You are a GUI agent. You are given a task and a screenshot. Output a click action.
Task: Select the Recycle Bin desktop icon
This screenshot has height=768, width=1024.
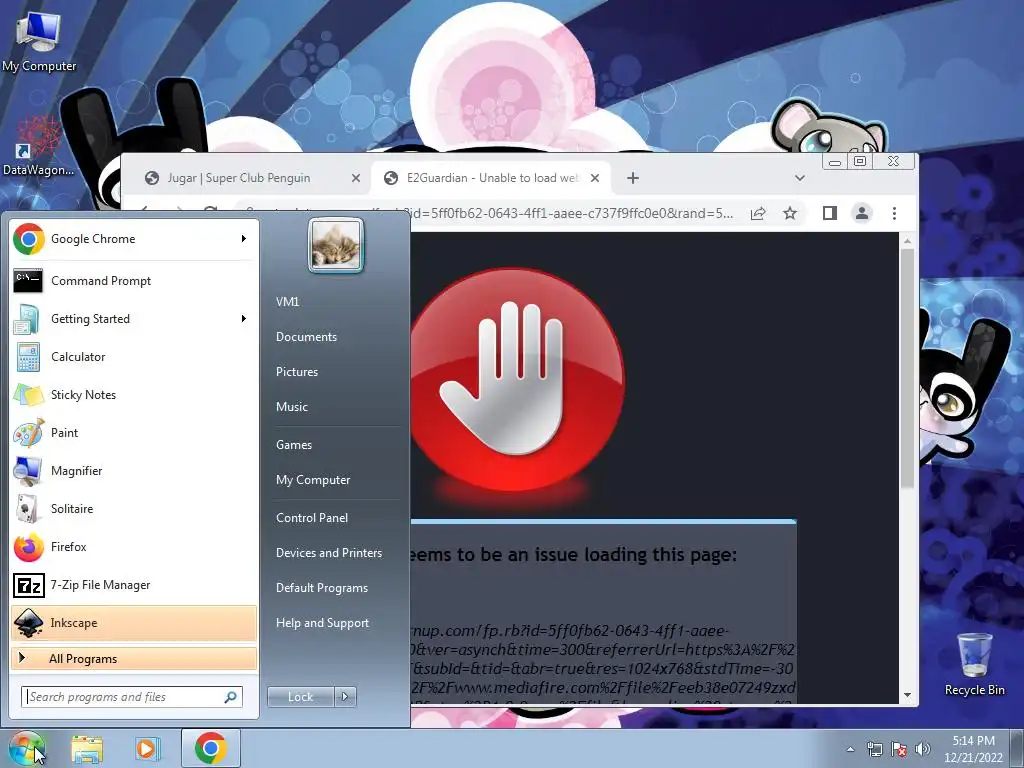click(x=974, y=664)
